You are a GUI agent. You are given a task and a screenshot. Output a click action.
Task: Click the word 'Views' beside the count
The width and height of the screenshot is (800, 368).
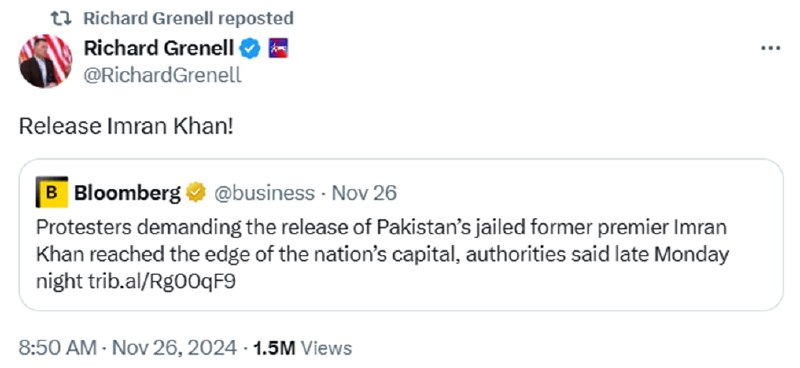(326, 348)
